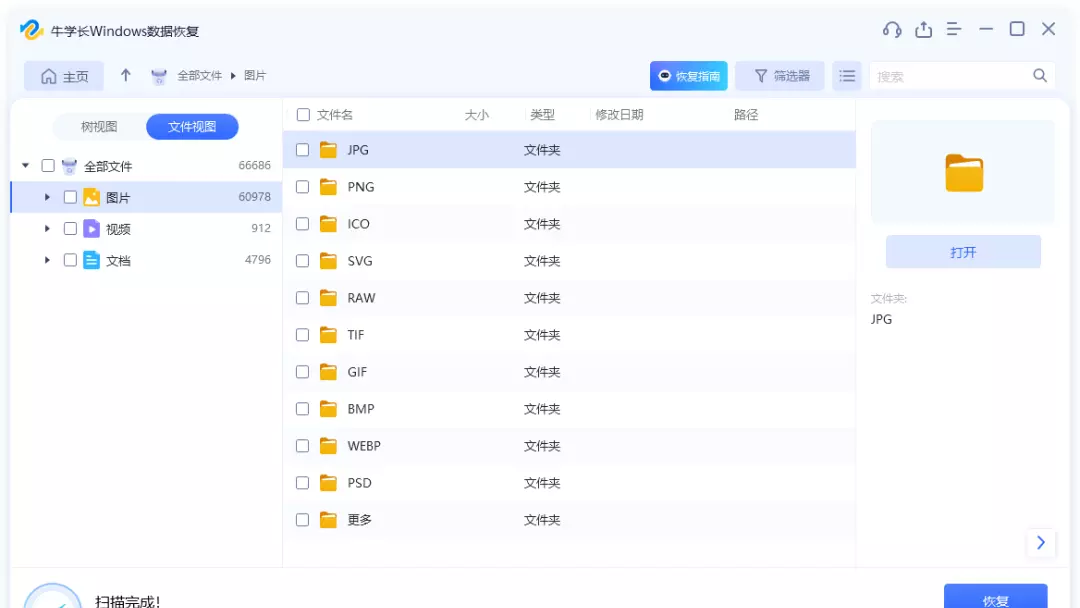Tick the select-all checkbox beside 文件名
This screenshot has width=1080, height=608.
pyautogui.click(x=303, y=114)
